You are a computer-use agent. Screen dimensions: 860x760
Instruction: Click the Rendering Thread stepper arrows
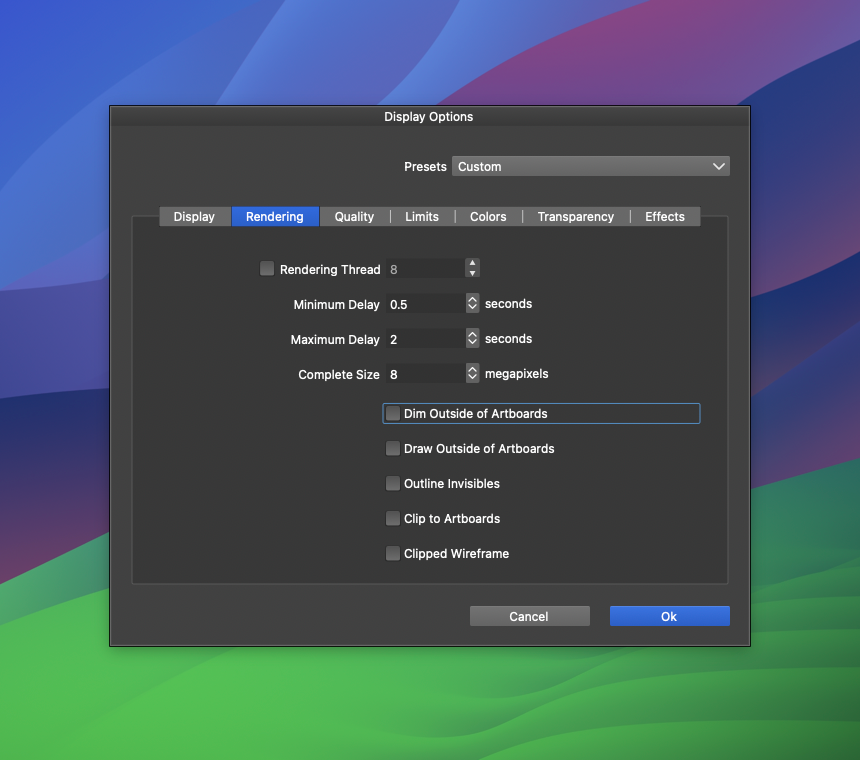(x=472, y=269)
